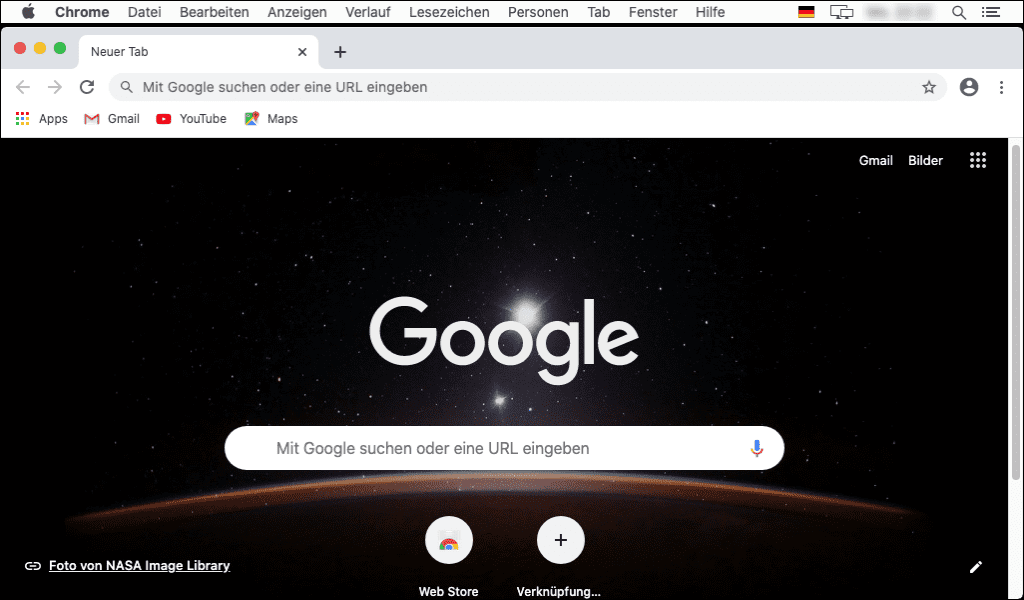Click the chain link icon beside photo credit

click(33, 566)
